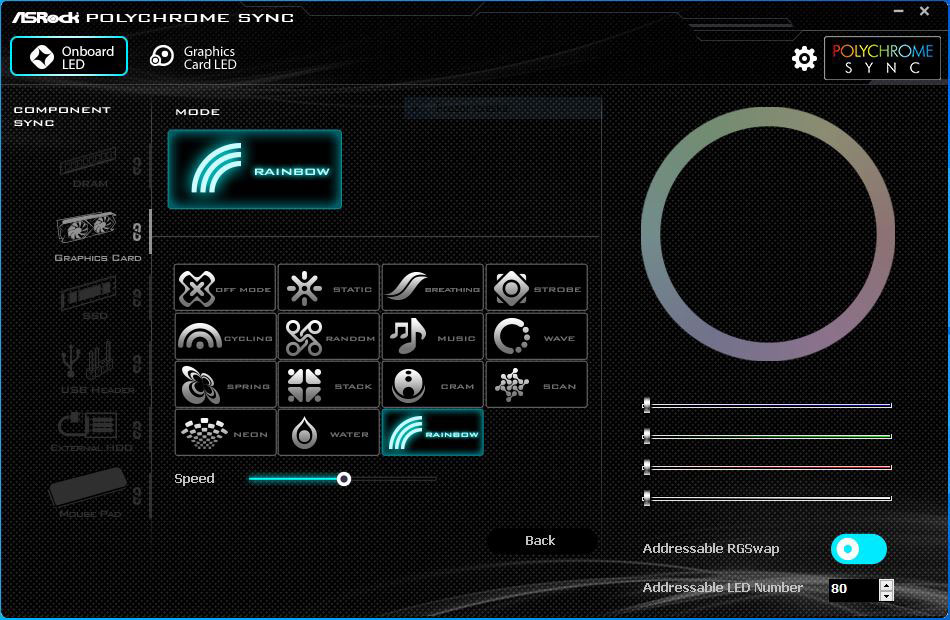This screenshot has height=620, width=950.
Task: Click the Polychrome Sync logo button
Action: pos(882,59)
